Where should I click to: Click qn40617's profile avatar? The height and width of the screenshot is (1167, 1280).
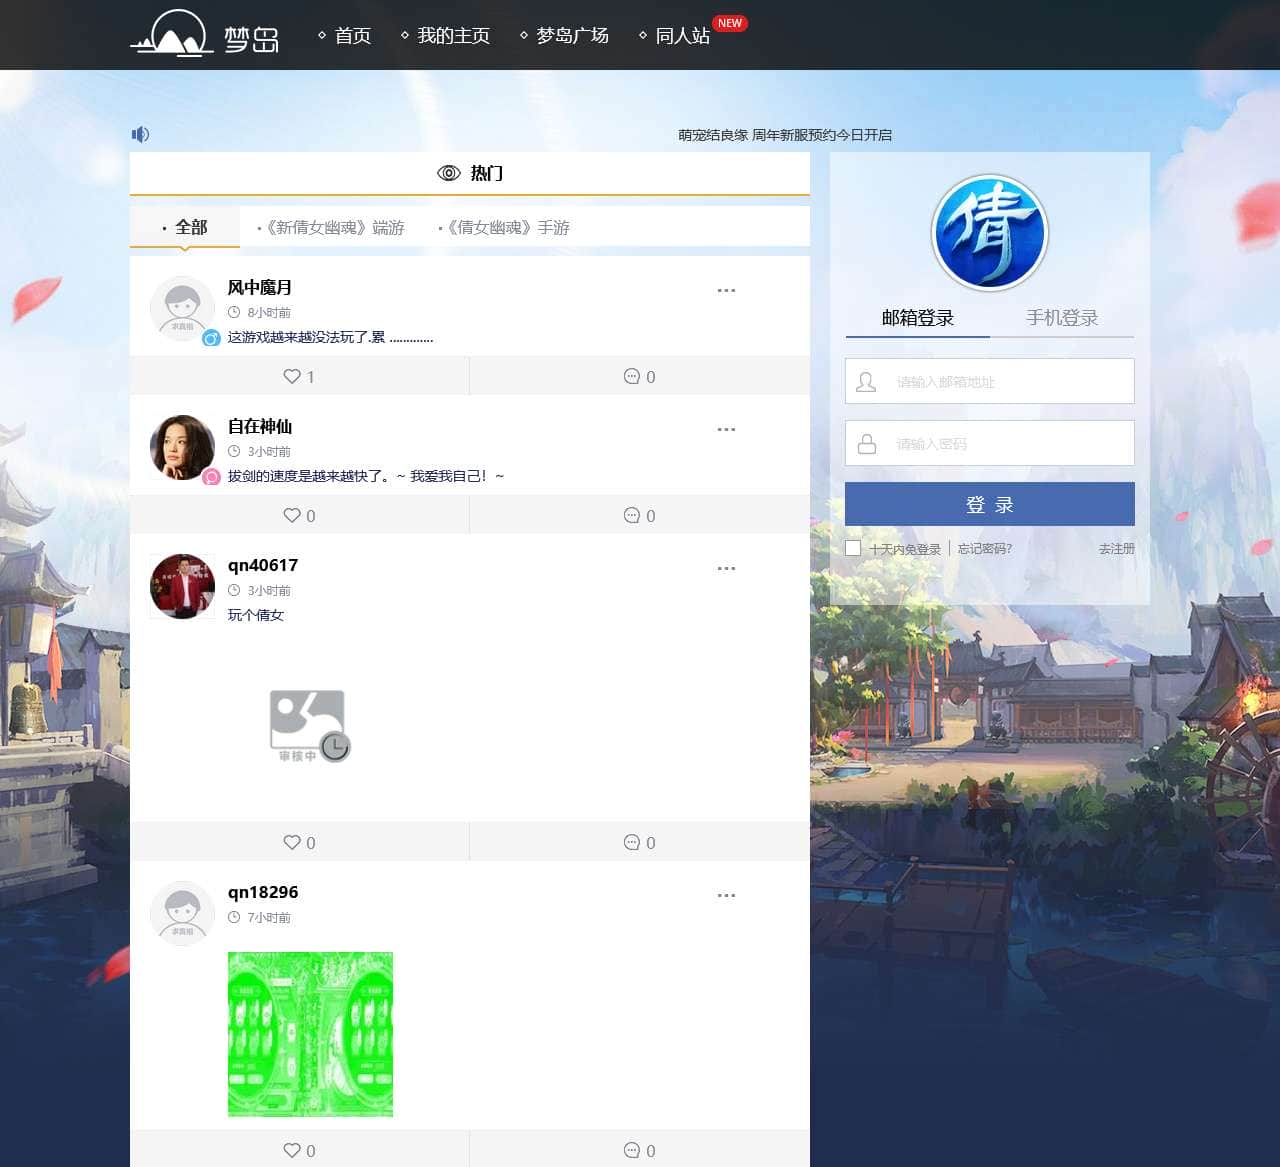(x=182, y=586)
